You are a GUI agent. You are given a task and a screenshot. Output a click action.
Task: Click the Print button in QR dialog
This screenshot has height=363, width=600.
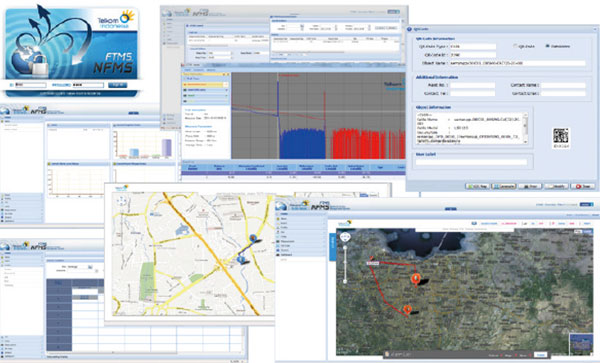tap(530, 186)
